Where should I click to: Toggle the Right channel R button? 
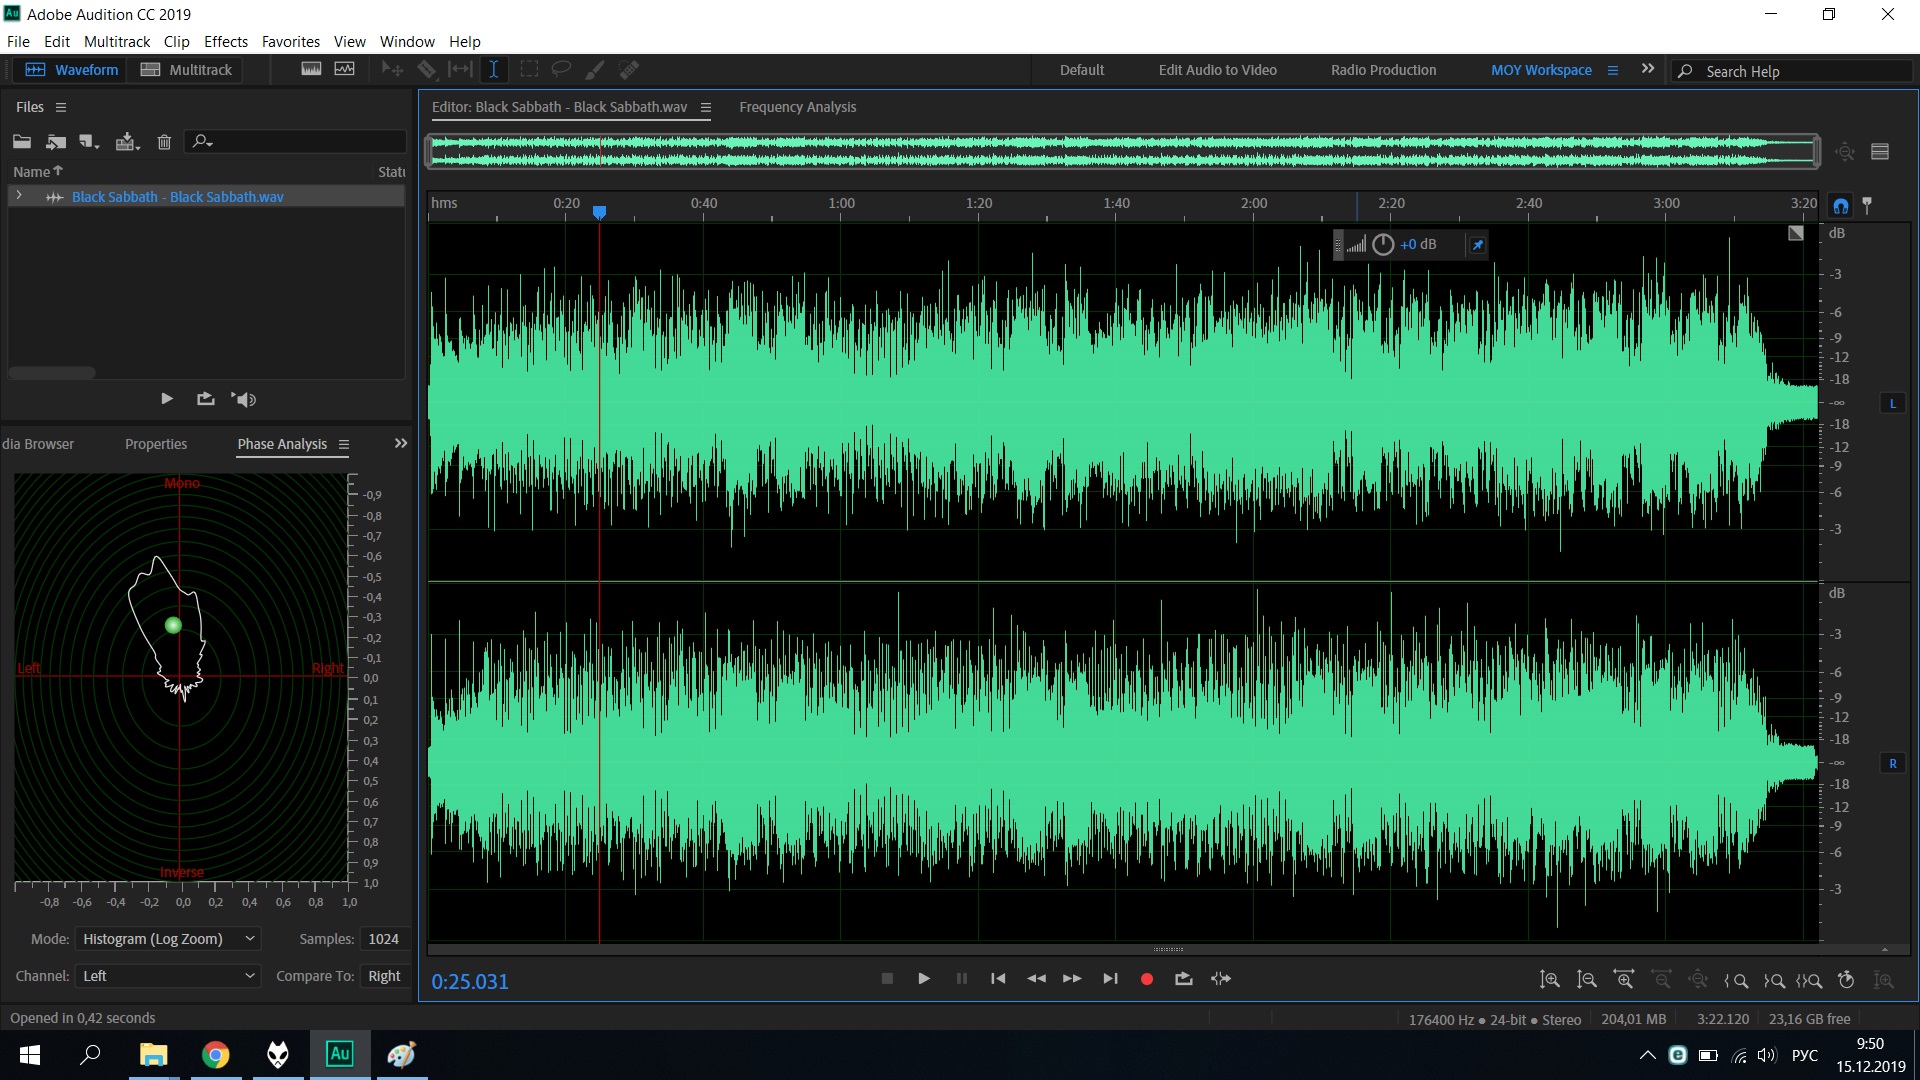(1892, 763)
